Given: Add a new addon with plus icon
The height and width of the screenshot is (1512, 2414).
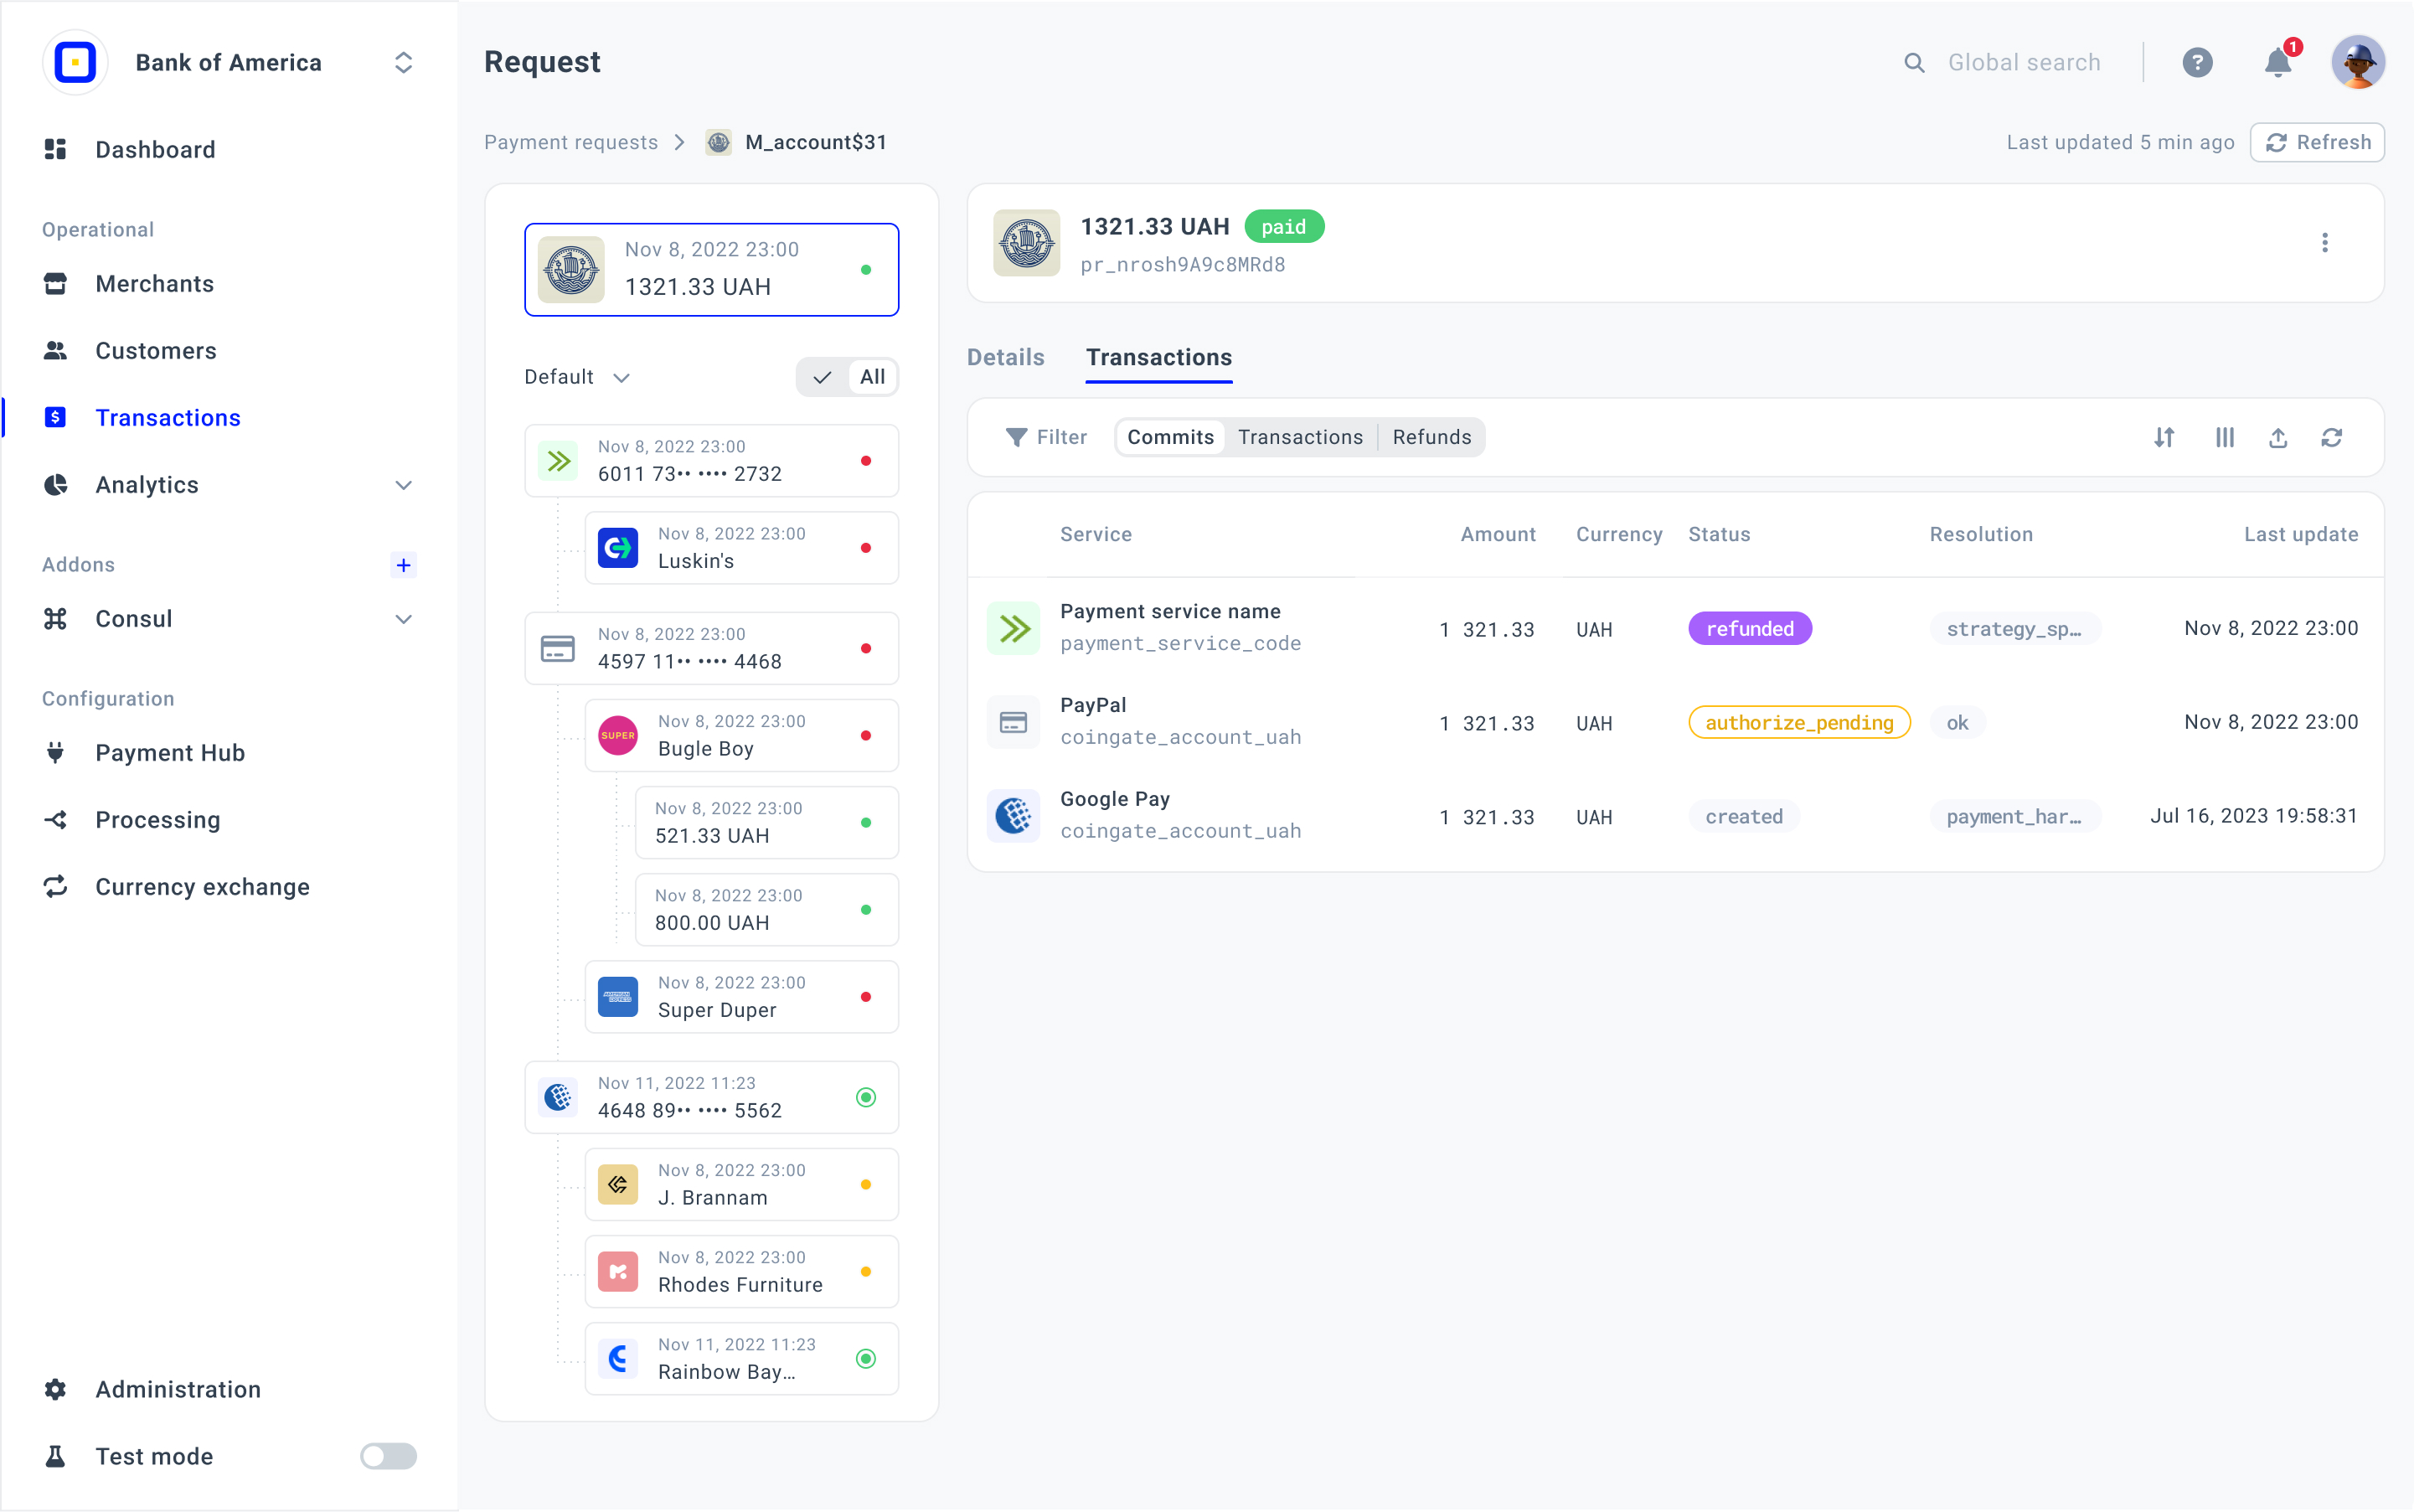Looking at the screenshot, I should [x=403, y=565].
